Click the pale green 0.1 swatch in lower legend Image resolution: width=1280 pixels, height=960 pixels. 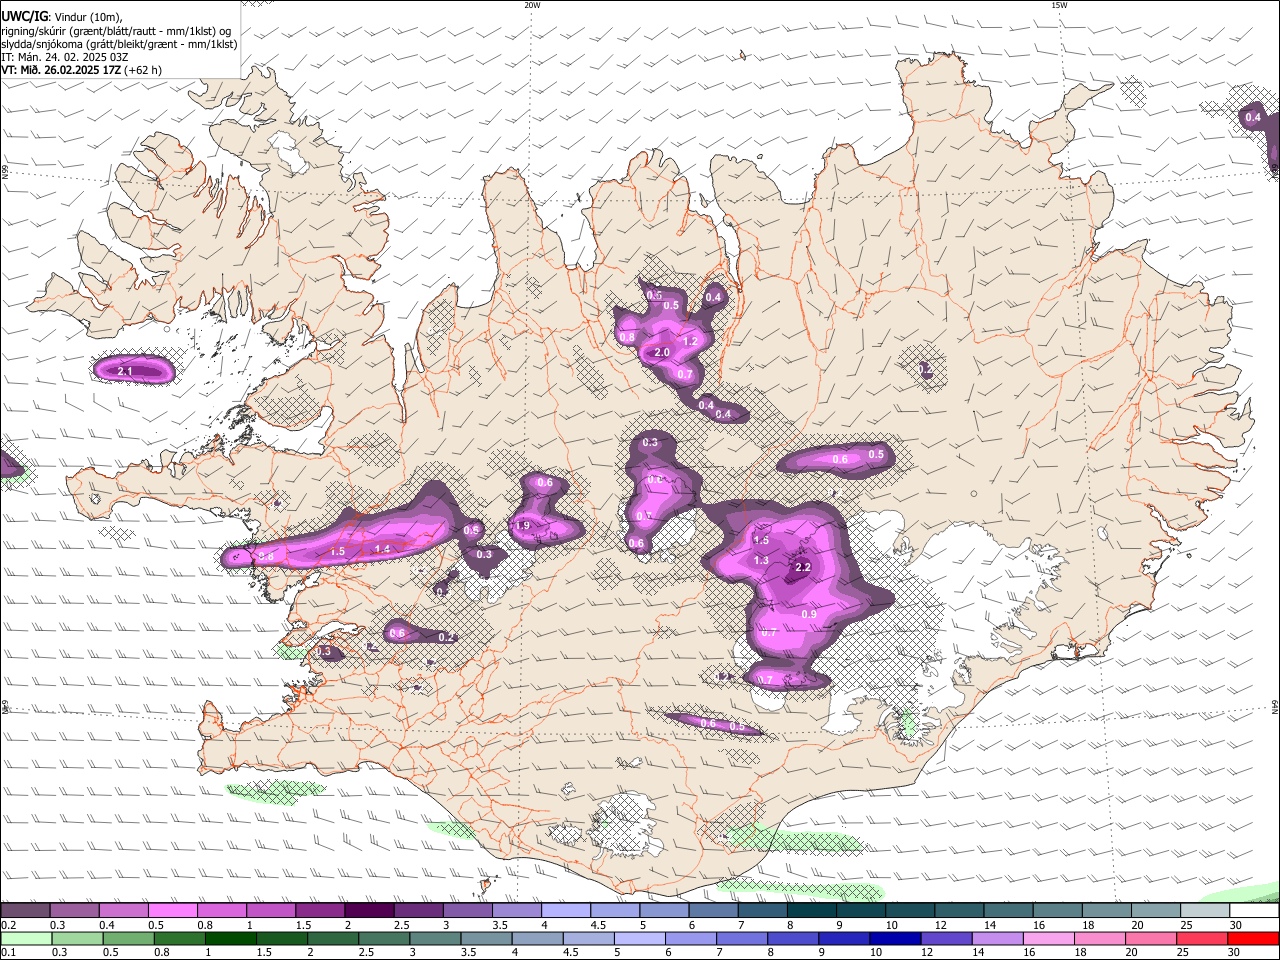tap(25, 938)
